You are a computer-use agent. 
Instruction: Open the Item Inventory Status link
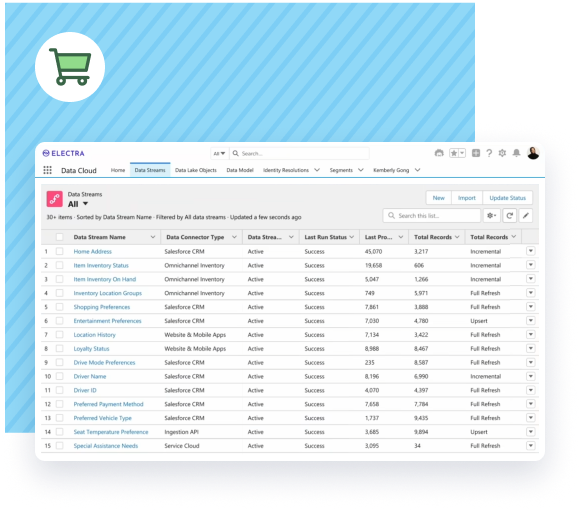(101, 265)
